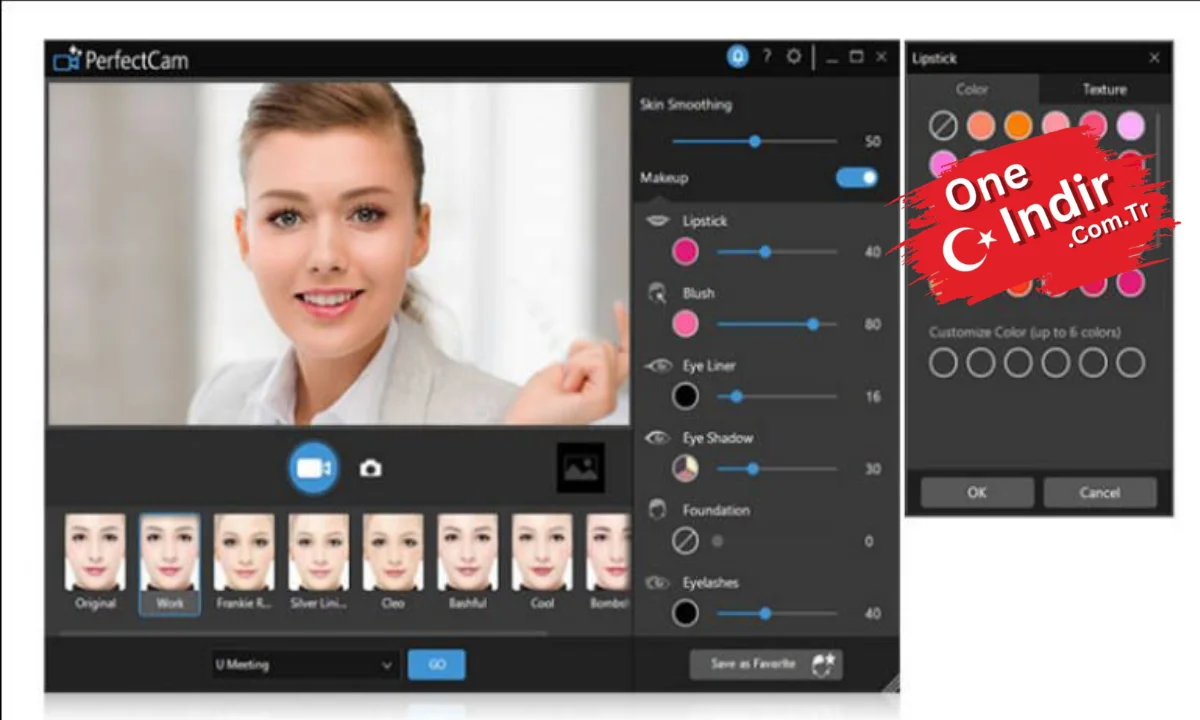Click the Blush value 80
The height and width of the screenshot is (720, 1200).
click(873, 325)
